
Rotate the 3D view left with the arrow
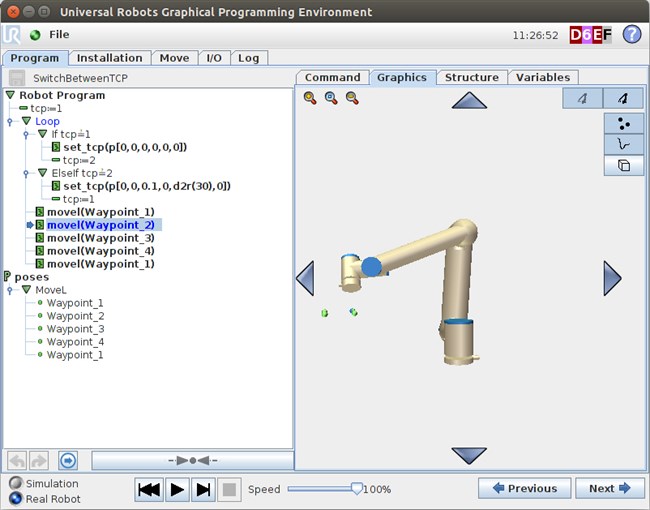click(305, 278)
